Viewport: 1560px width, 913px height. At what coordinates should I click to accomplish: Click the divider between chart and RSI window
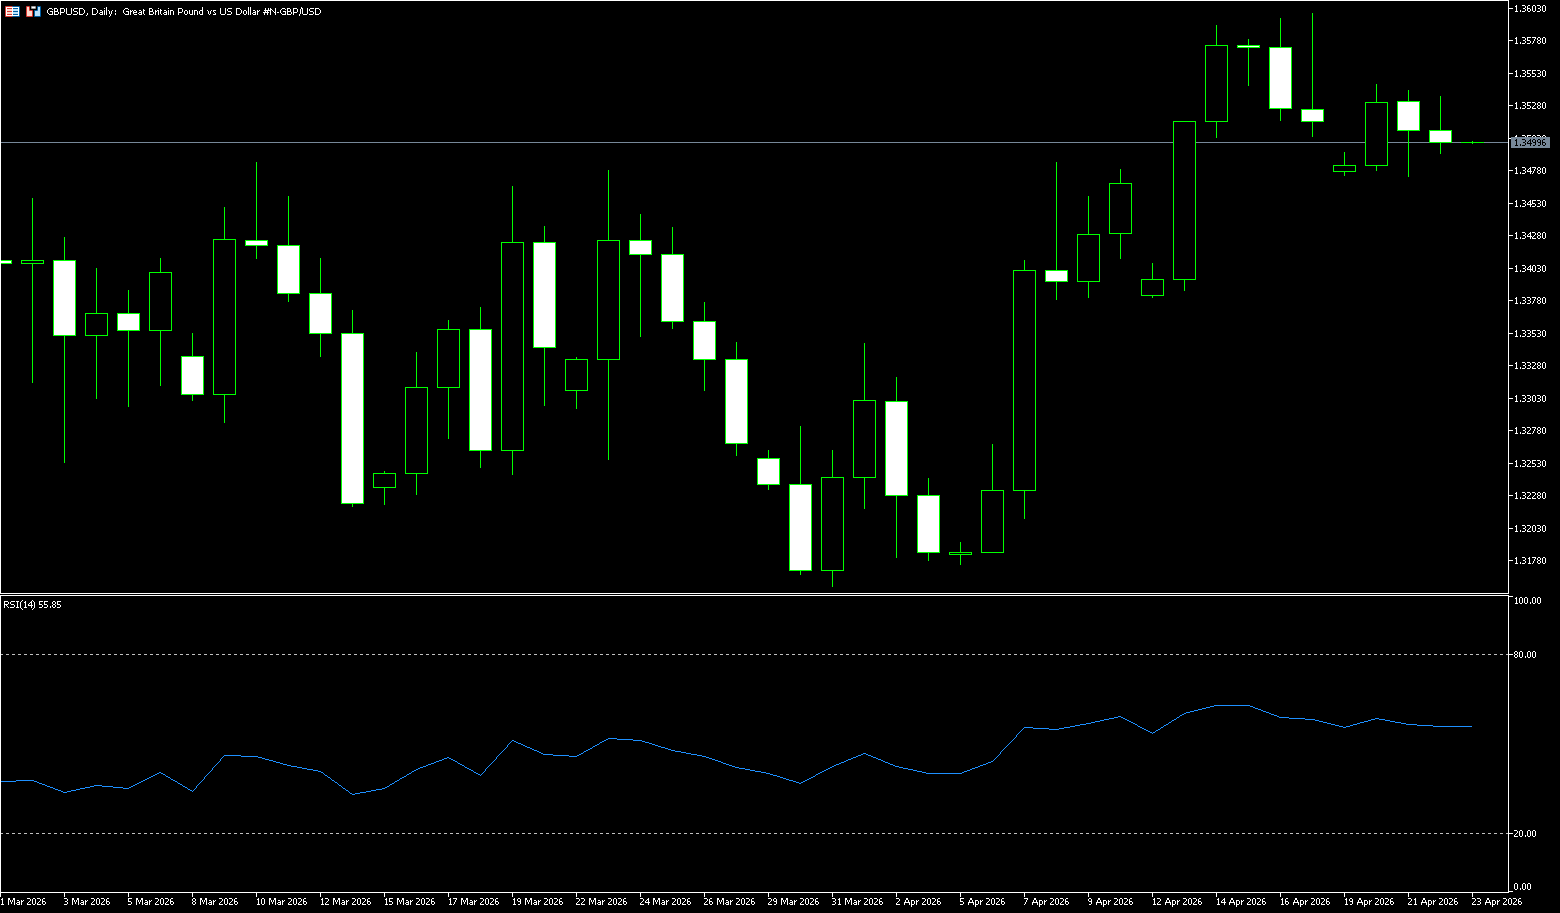point(750,594)
